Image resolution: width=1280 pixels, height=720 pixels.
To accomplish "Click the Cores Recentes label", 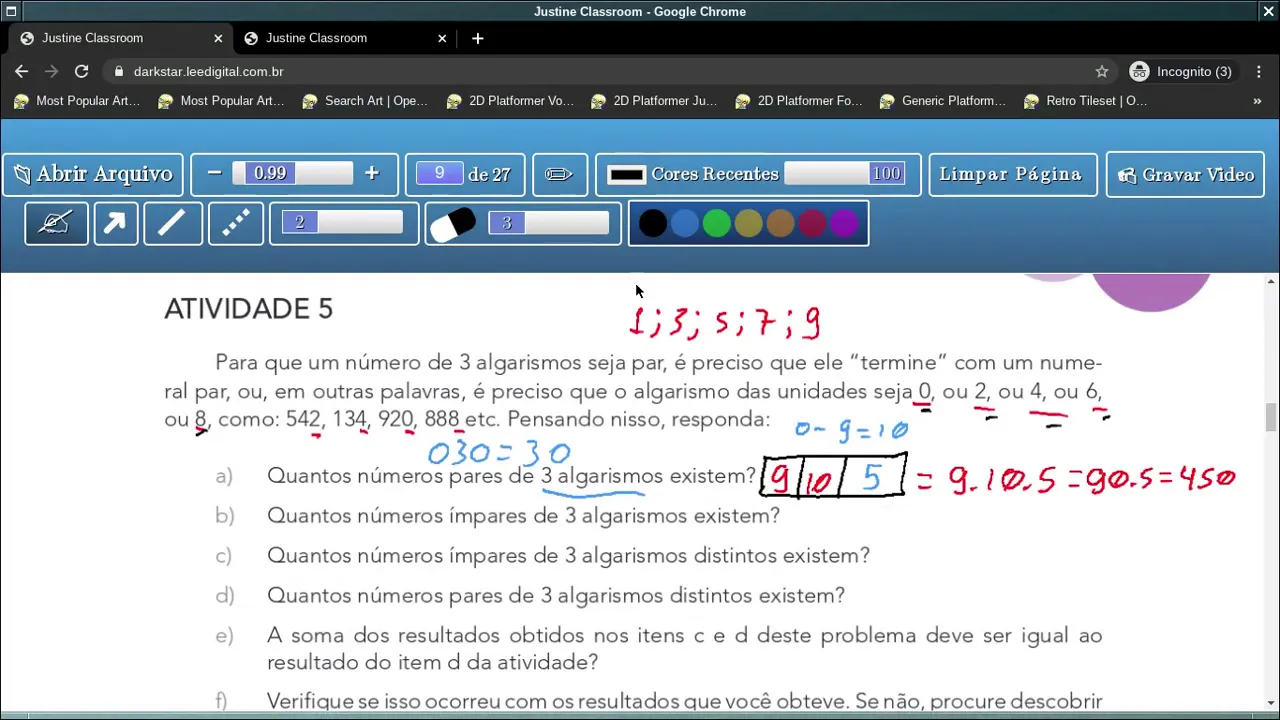I will tap(714, 174).
